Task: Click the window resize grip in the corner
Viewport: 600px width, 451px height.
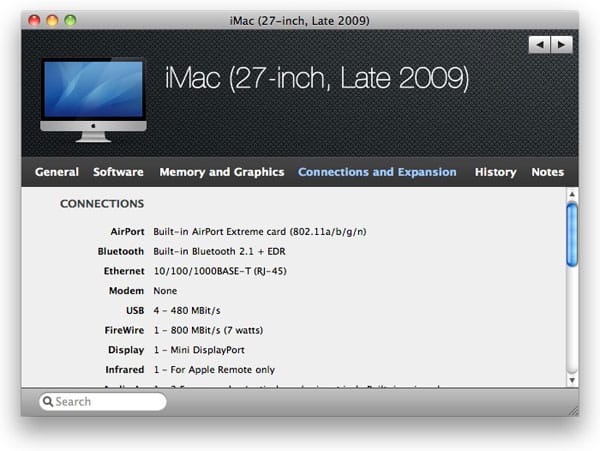Action: pos(571,408)
